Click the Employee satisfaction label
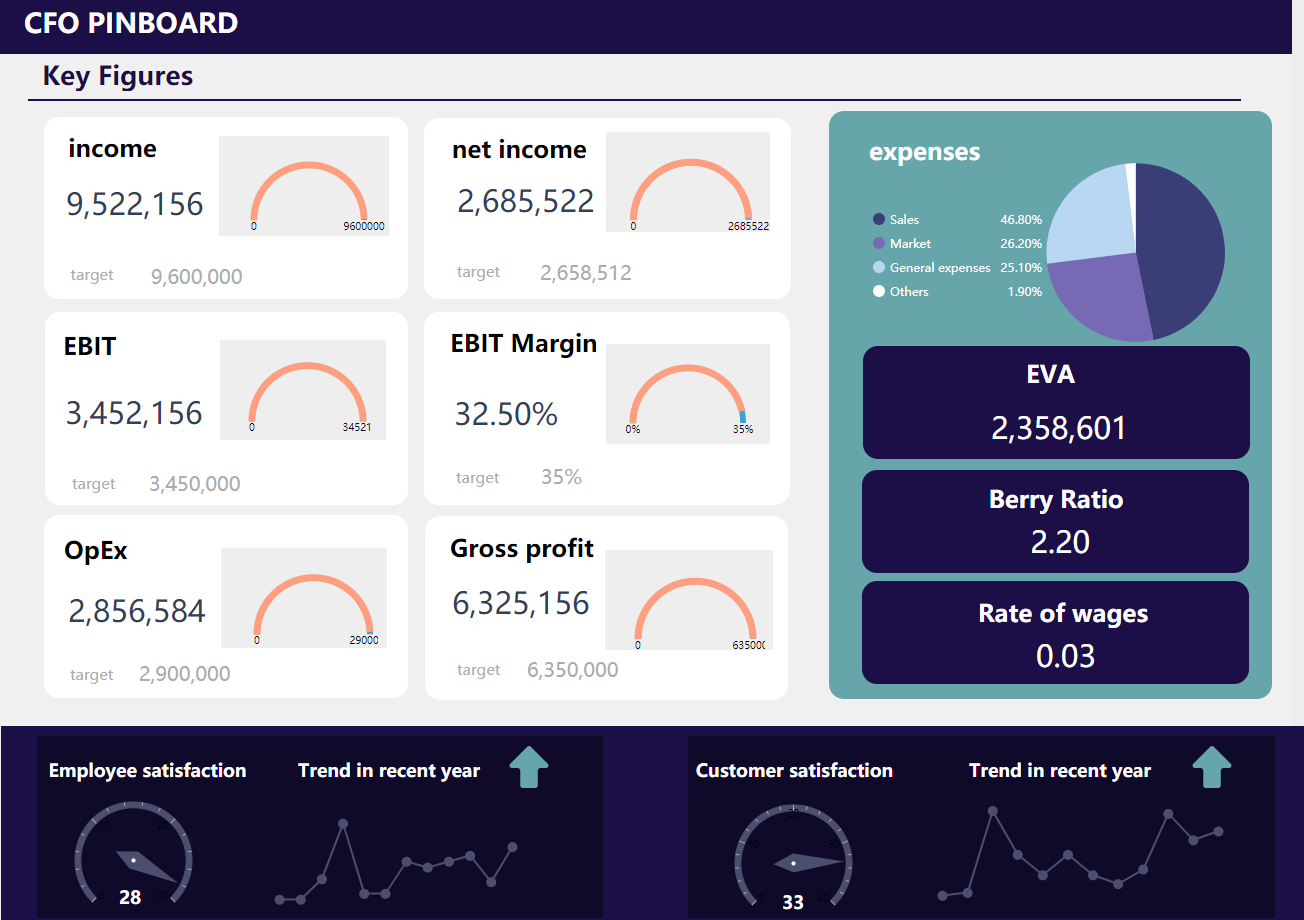Viewport: 1304px width, 920px height. [x=147, y=770]
